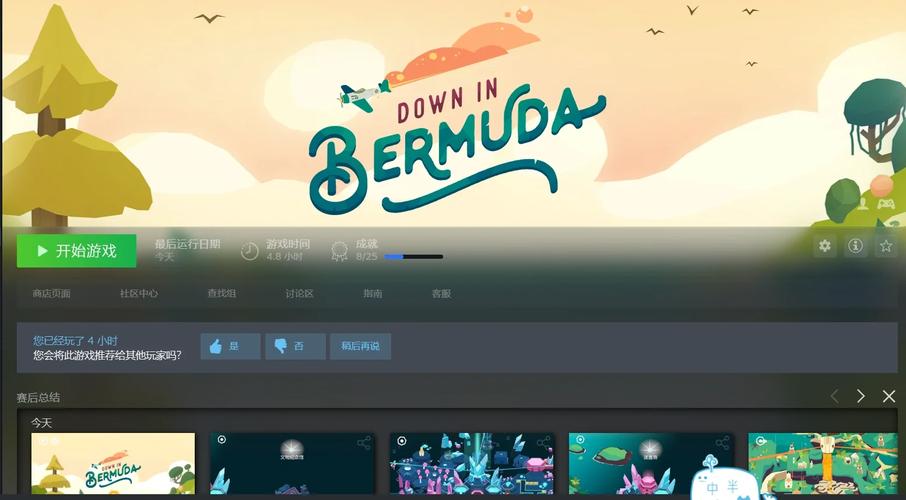The image size is (906, 500).
Task: Choose thumbs-down 否 to not recommend
Action: [295, 346]
